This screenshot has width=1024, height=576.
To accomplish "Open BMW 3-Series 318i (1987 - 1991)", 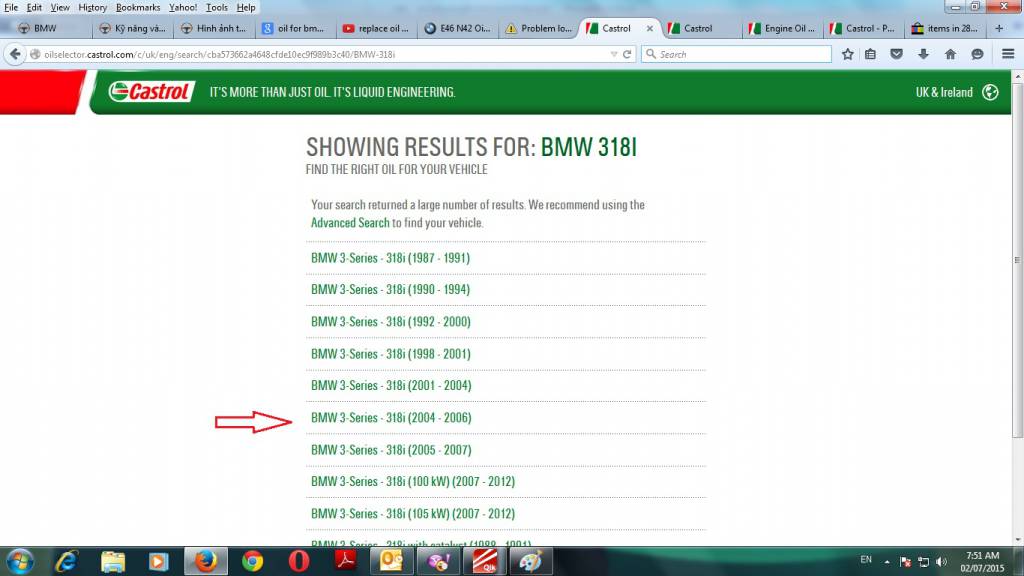I will point(391,258).
